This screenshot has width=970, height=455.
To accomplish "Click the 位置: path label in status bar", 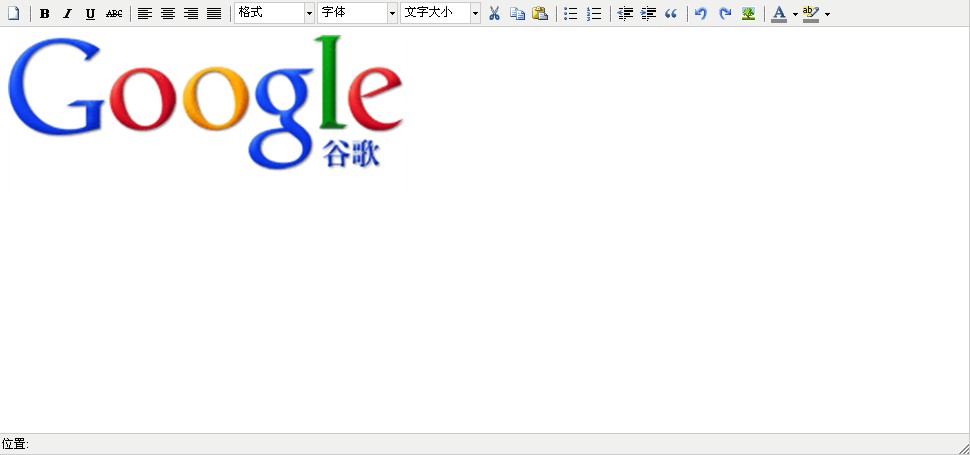I will (x=15, y=444).
